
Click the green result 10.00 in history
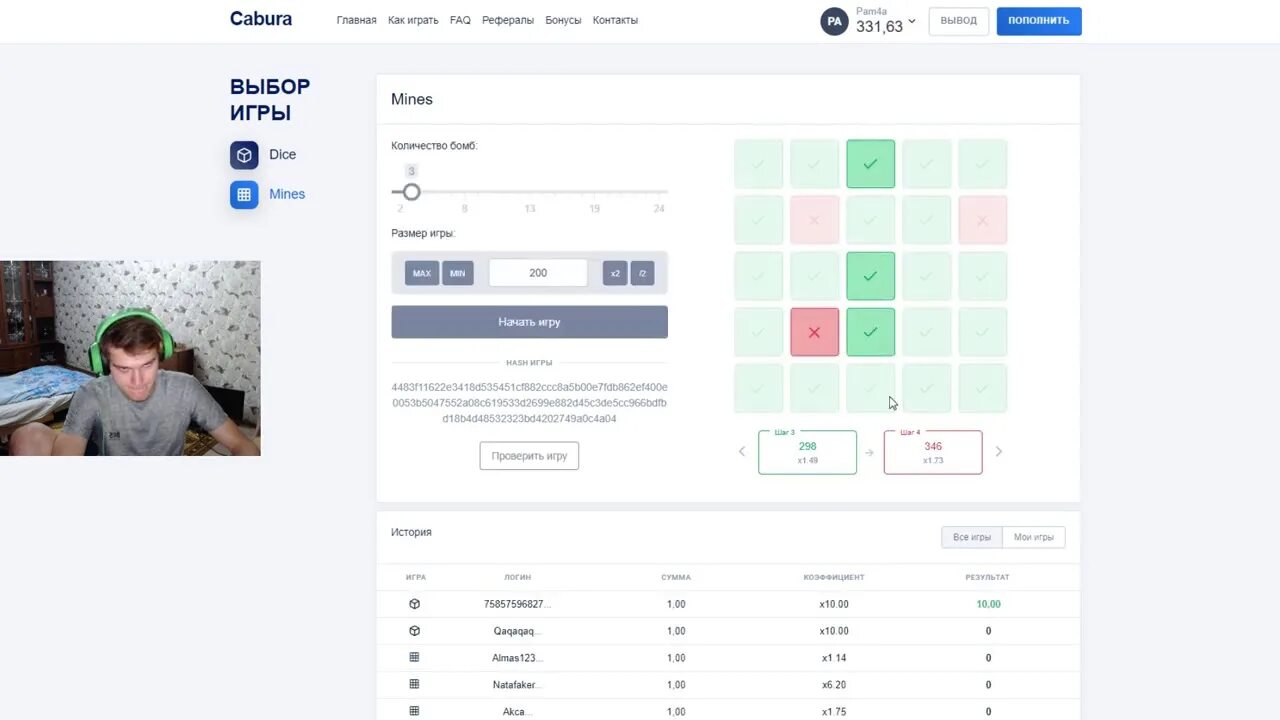point(988,604)
